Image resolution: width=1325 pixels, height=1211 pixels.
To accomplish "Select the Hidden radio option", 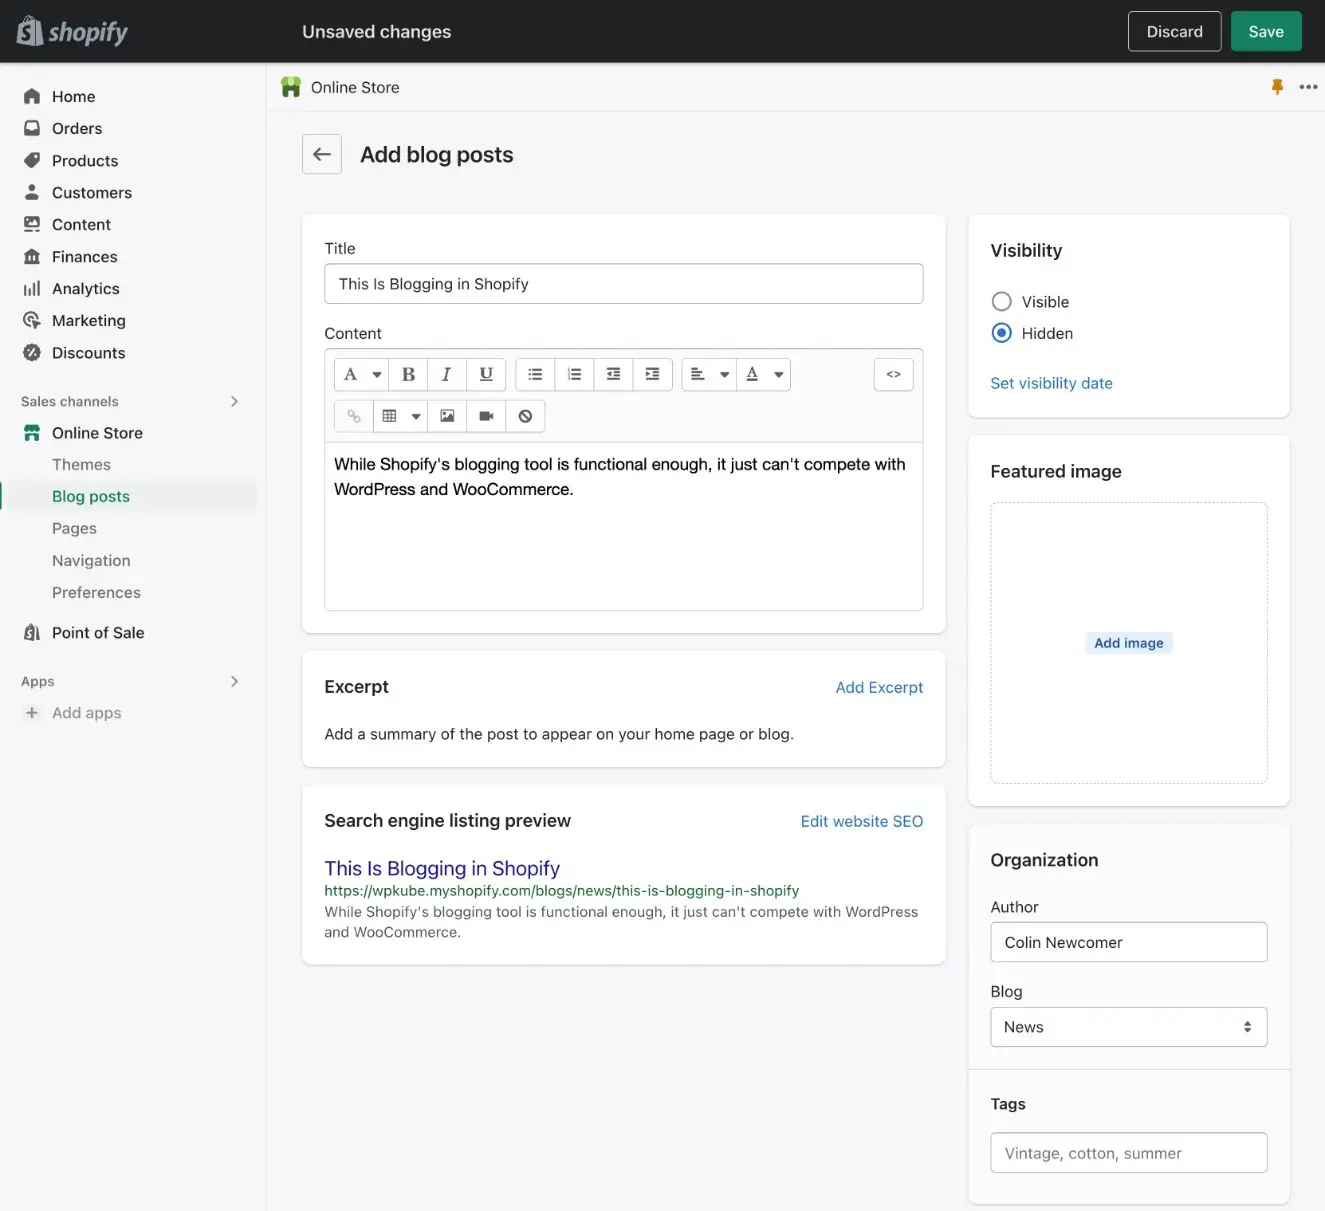I will tap(1001, 333).
